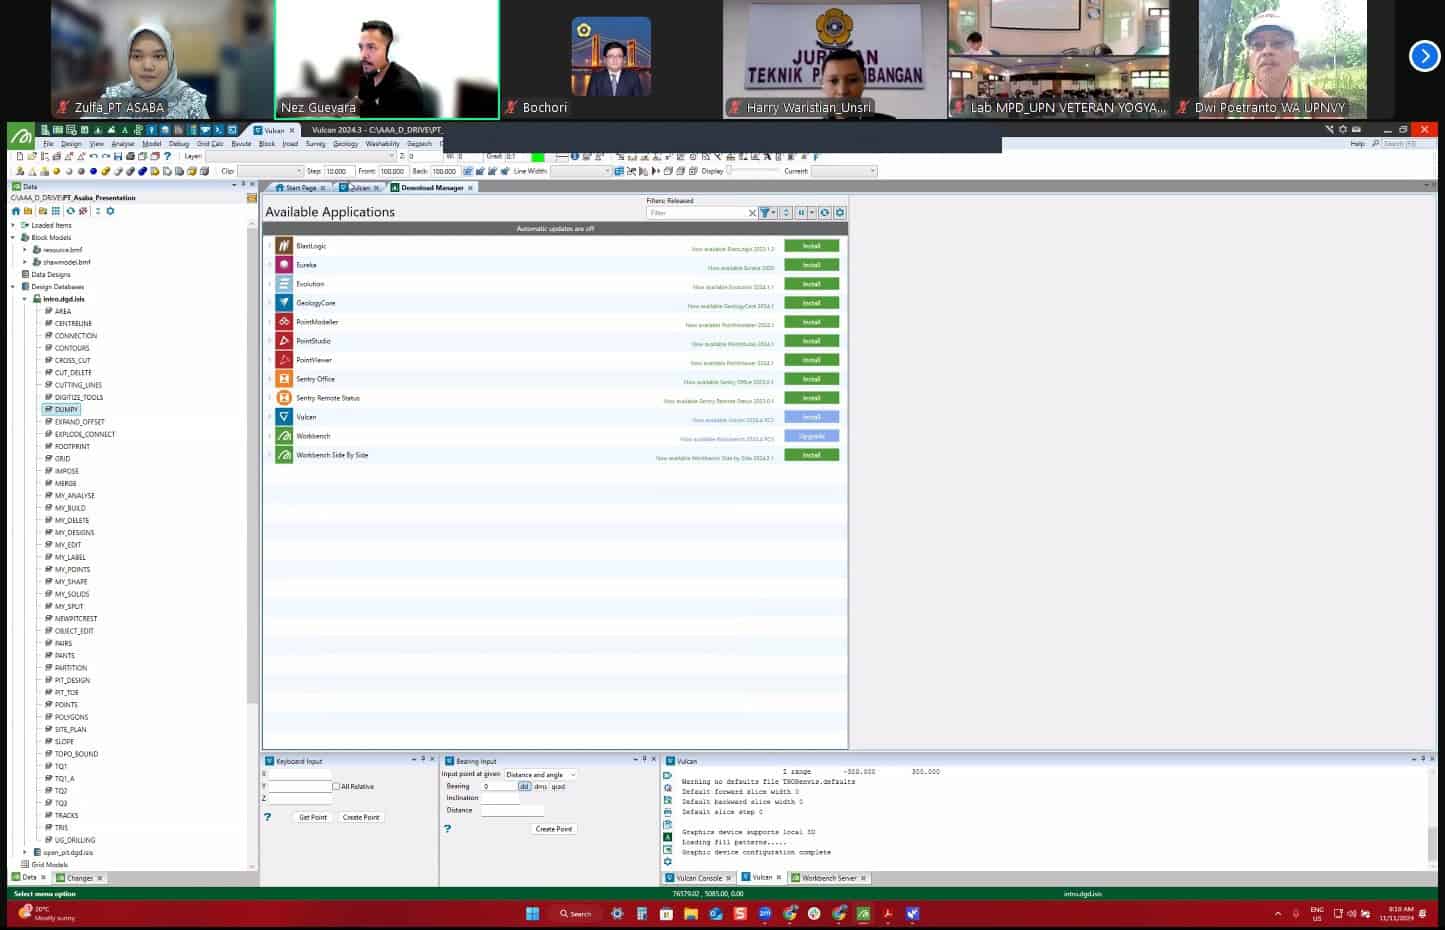Click the weather widget on taskbar

click(x=48, y=913)
